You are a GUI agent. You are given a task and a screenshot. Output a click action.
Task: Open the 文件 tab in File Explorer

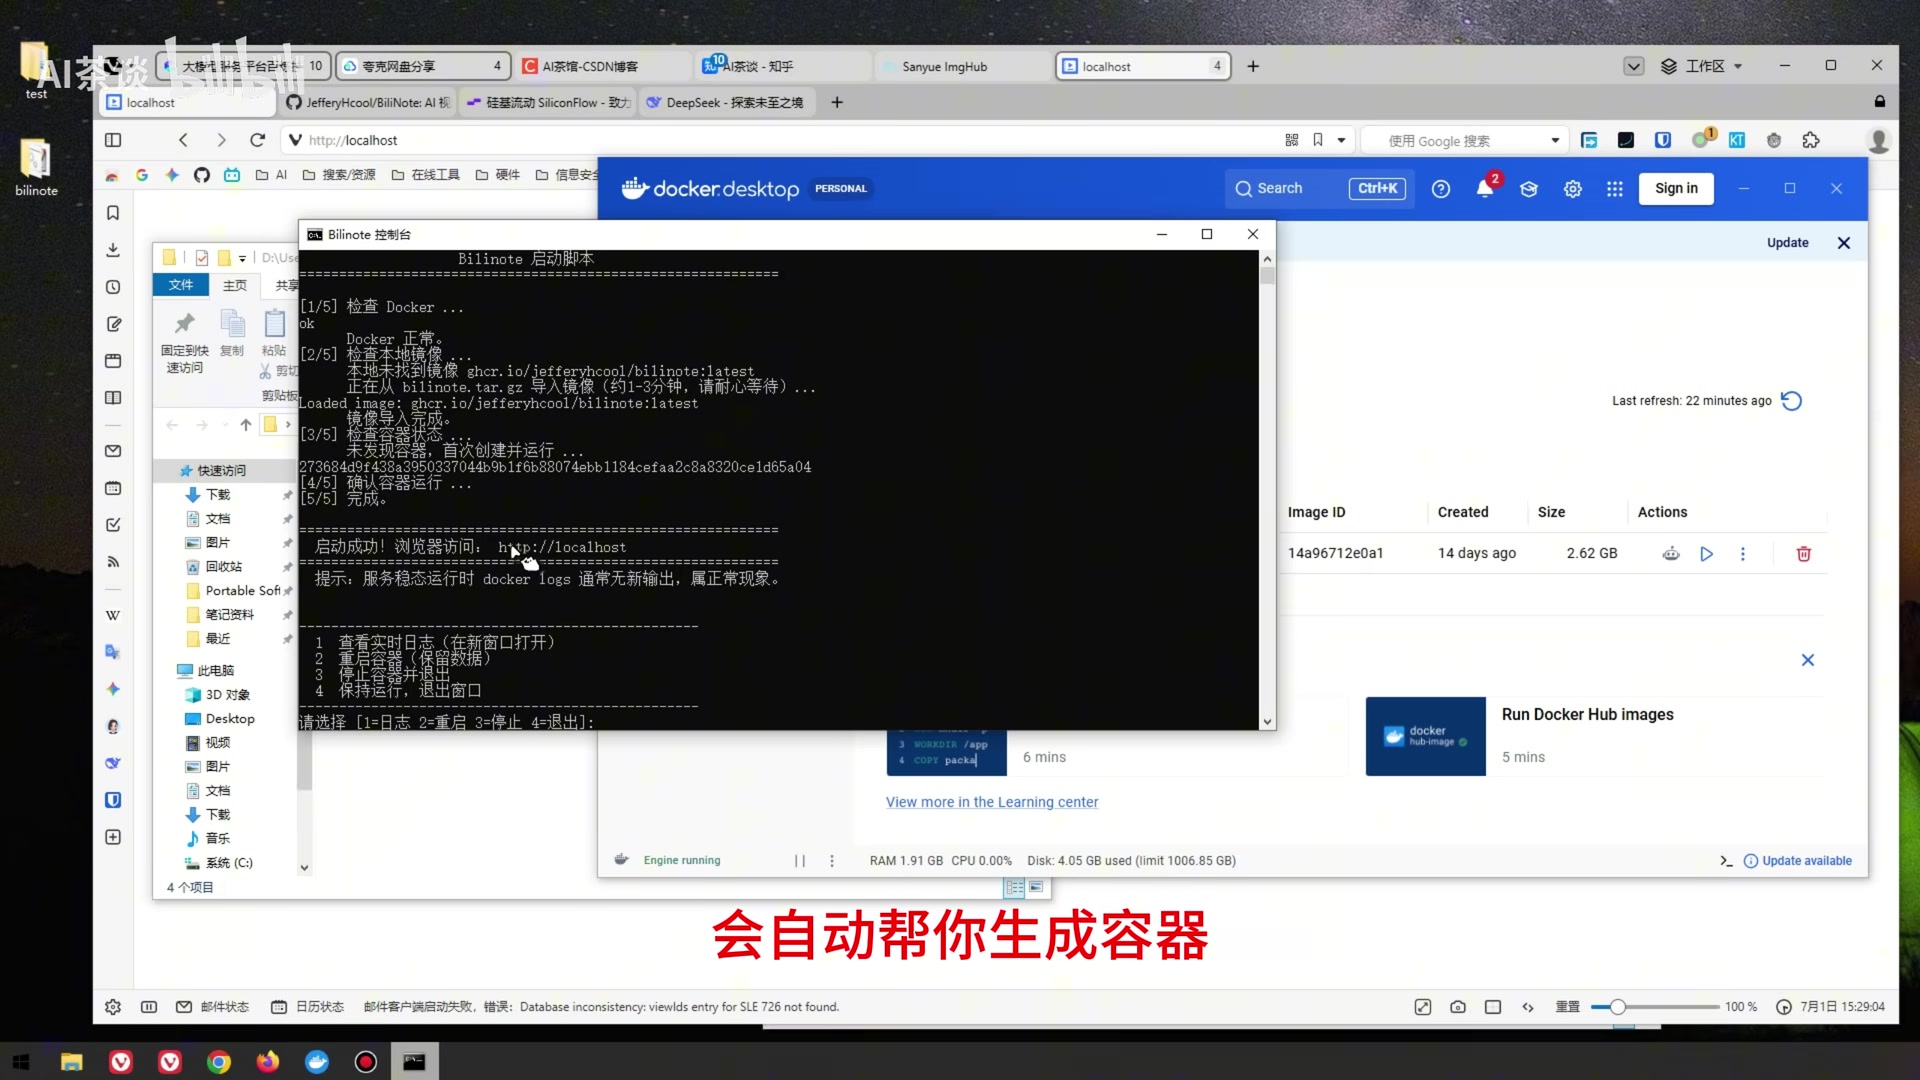tap(181, 286)
